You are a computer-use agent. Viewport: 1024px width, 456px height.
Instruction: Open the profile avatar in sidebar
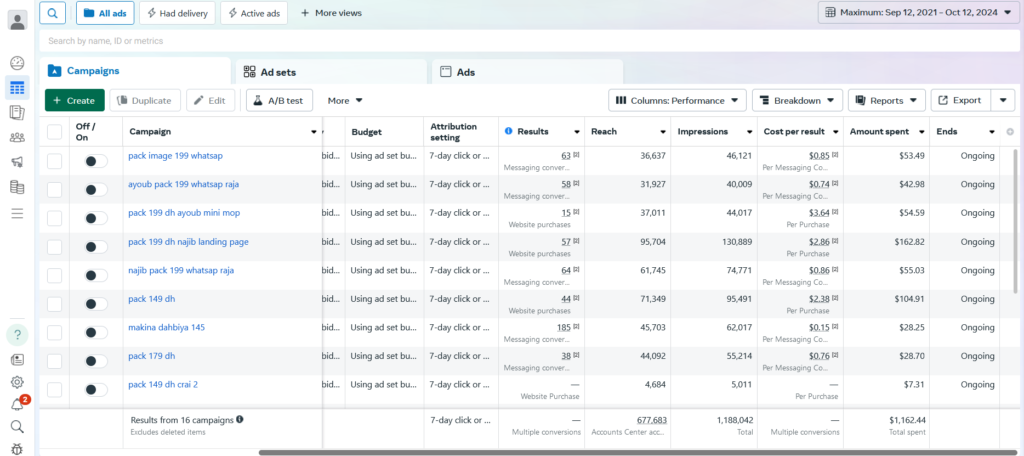[x=18, y=20]
